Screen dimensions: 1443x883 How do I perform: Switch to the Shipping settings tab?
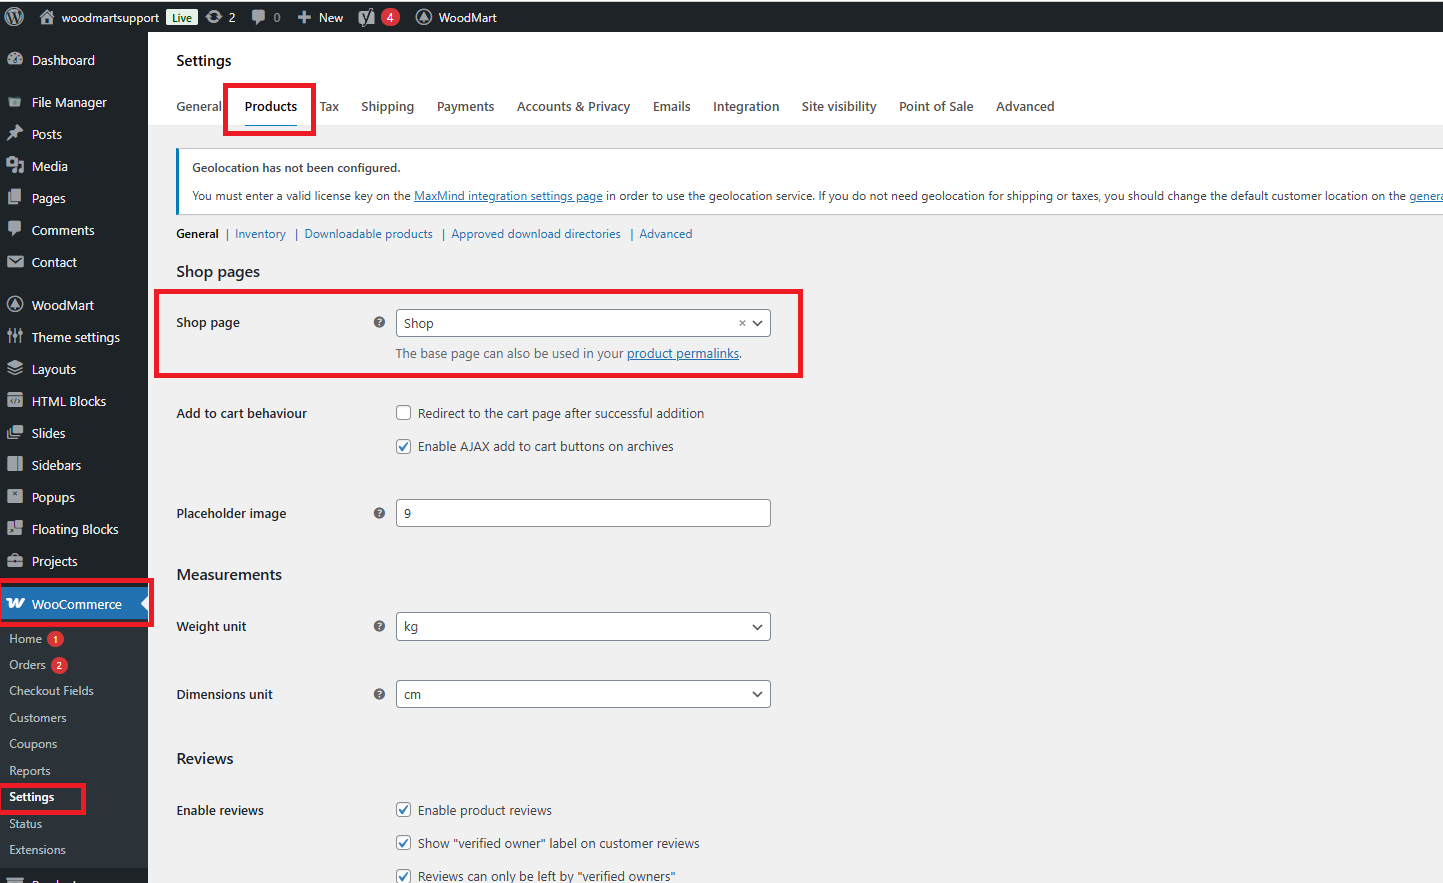387,106
